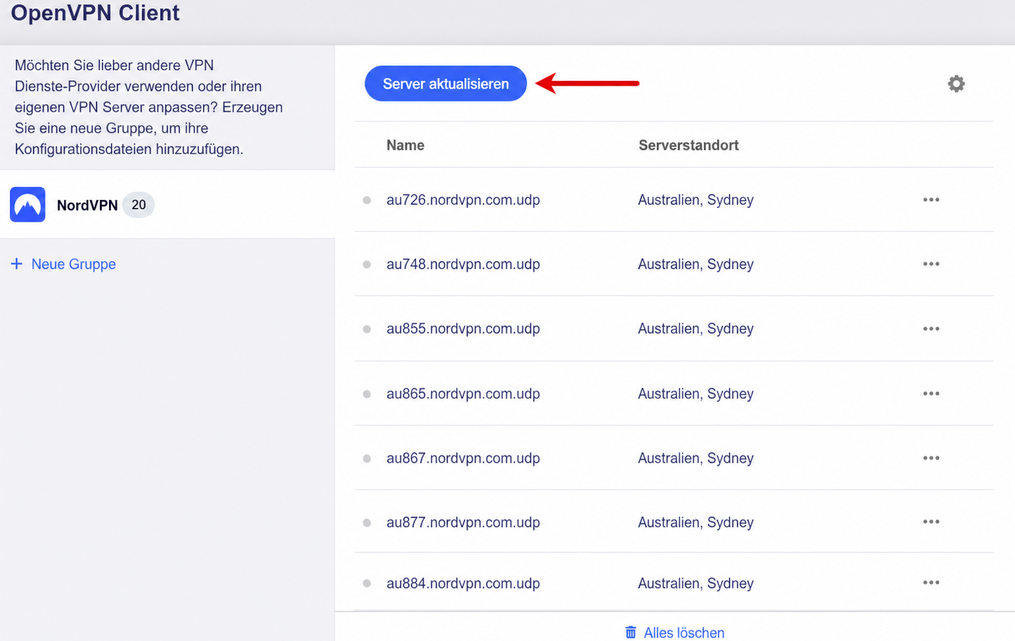The image size is (1015, 641).
Task: Click the 20 server count badge
Action: click(x=139, y=205)
